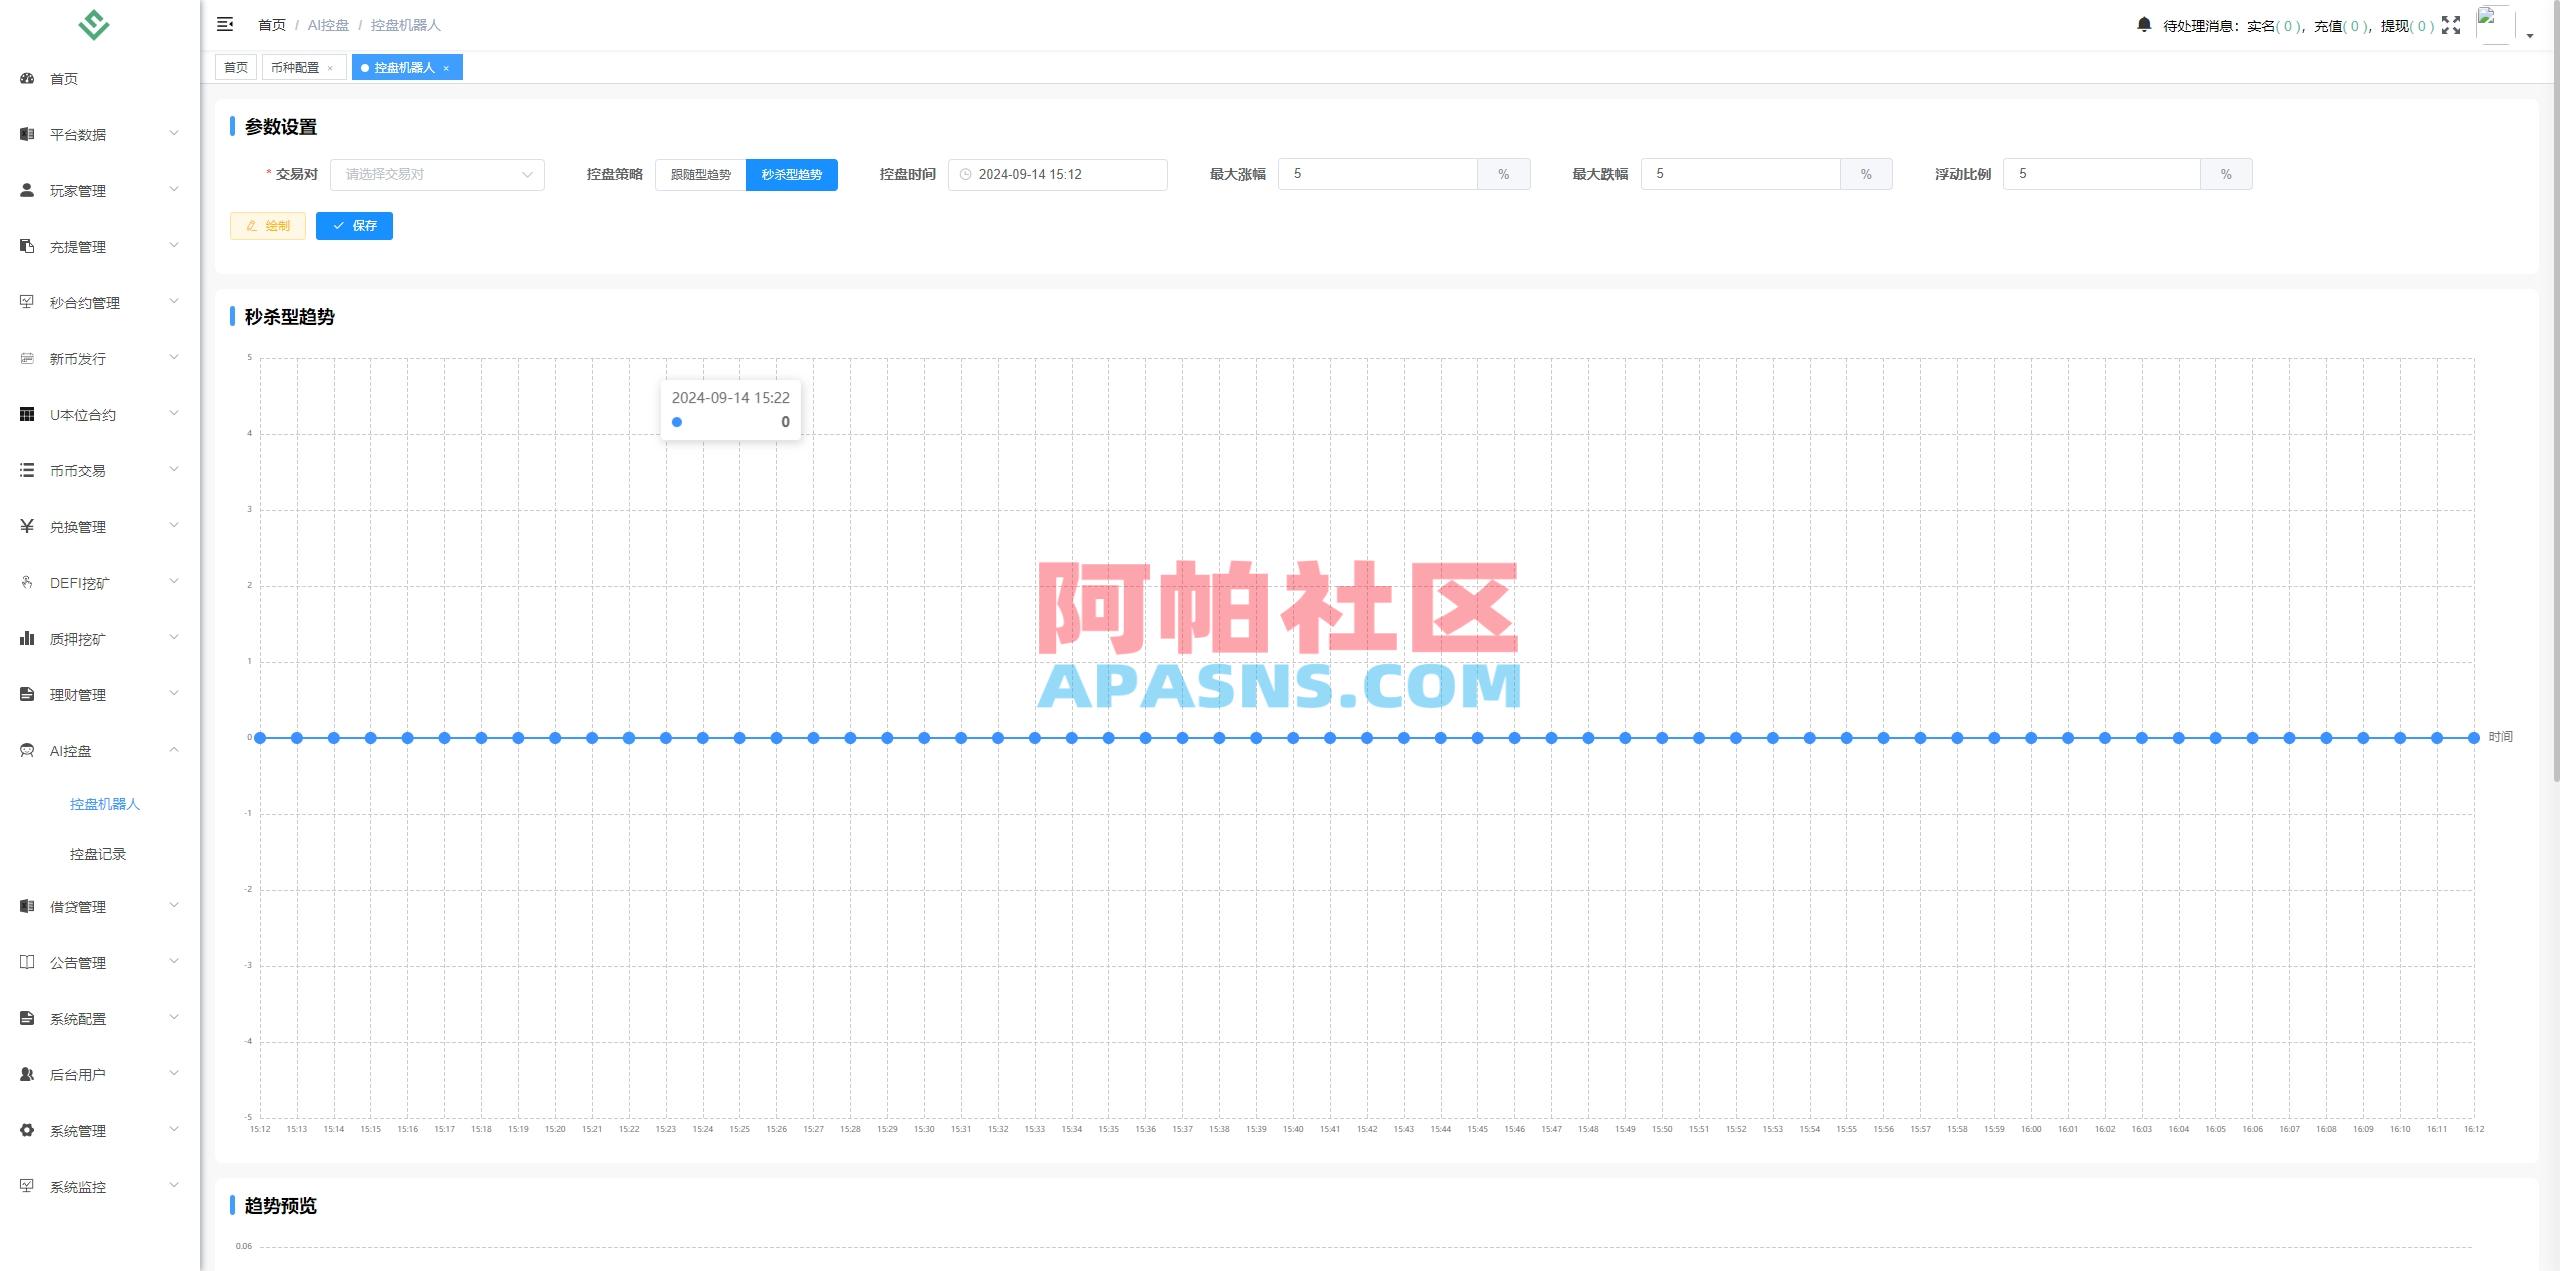The image size is (2560, 1271).
Task: Switch to the 币种配置 tab
Action: tap(296, 67)
